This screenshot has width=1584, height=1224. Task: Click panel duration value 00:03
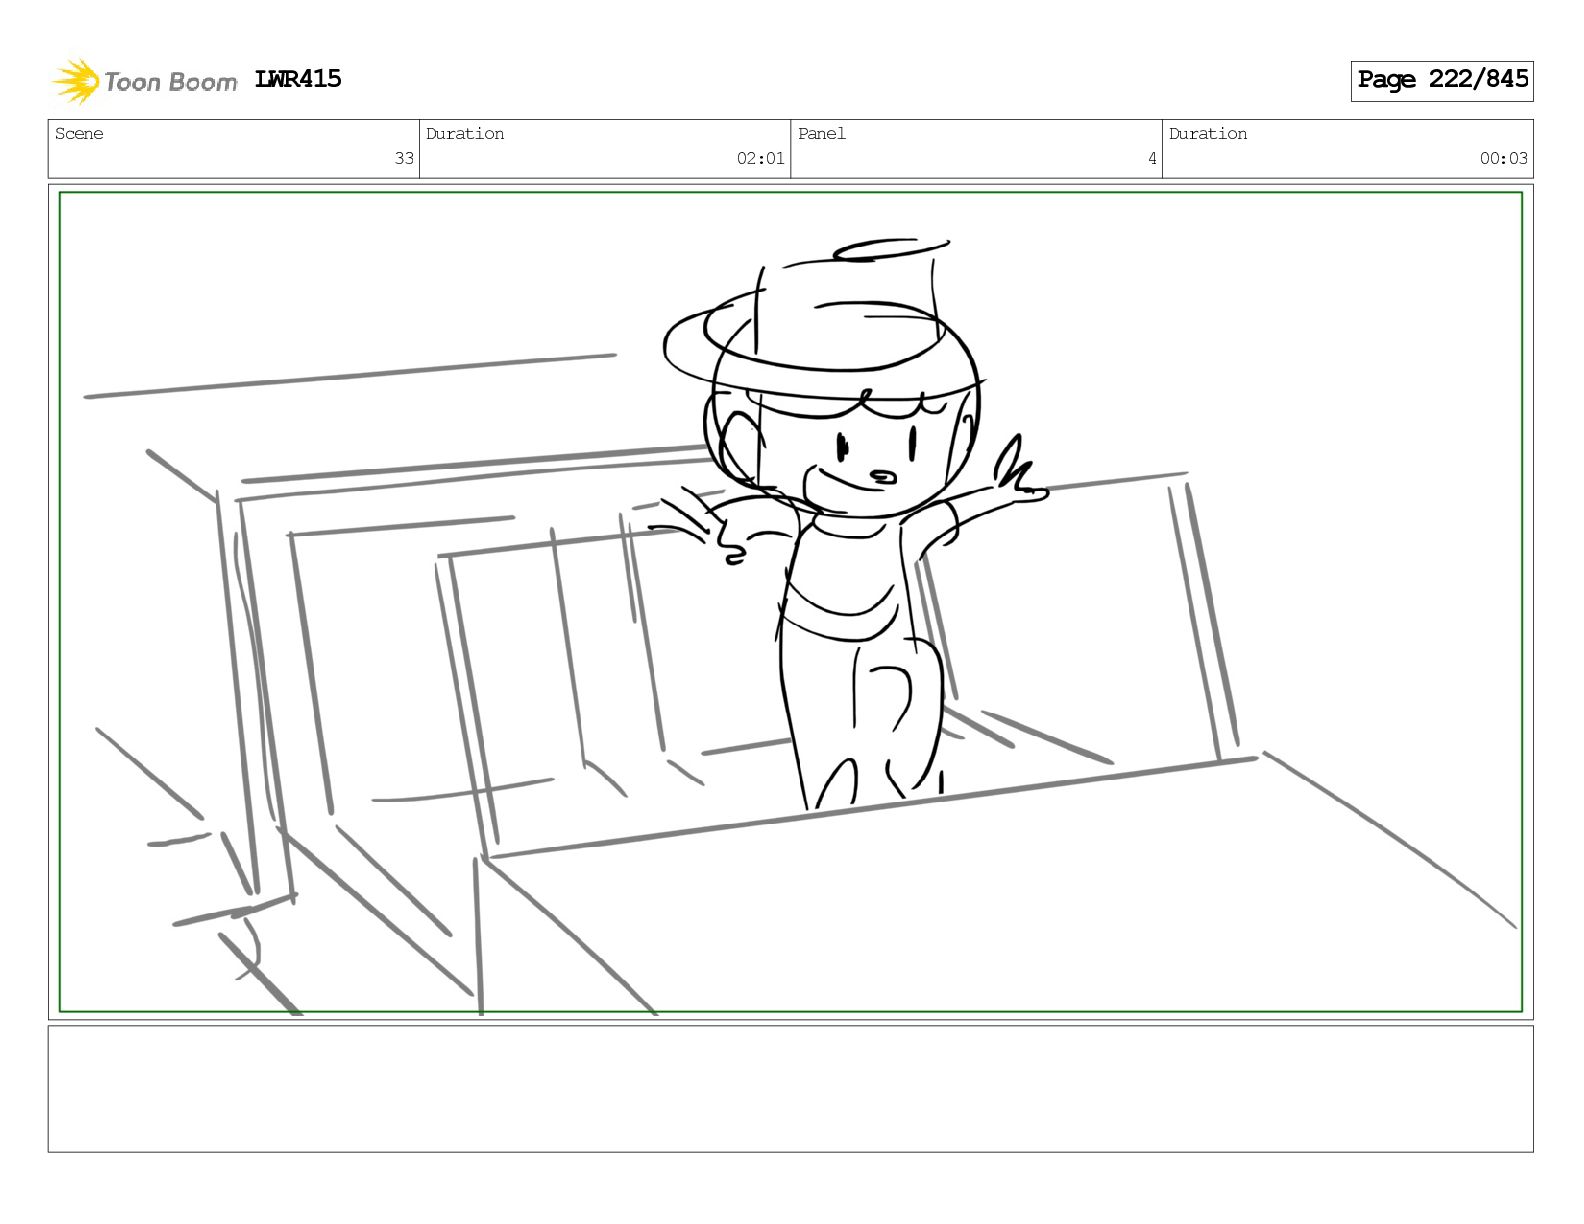pyautogui.click(x=1504, y=158)
